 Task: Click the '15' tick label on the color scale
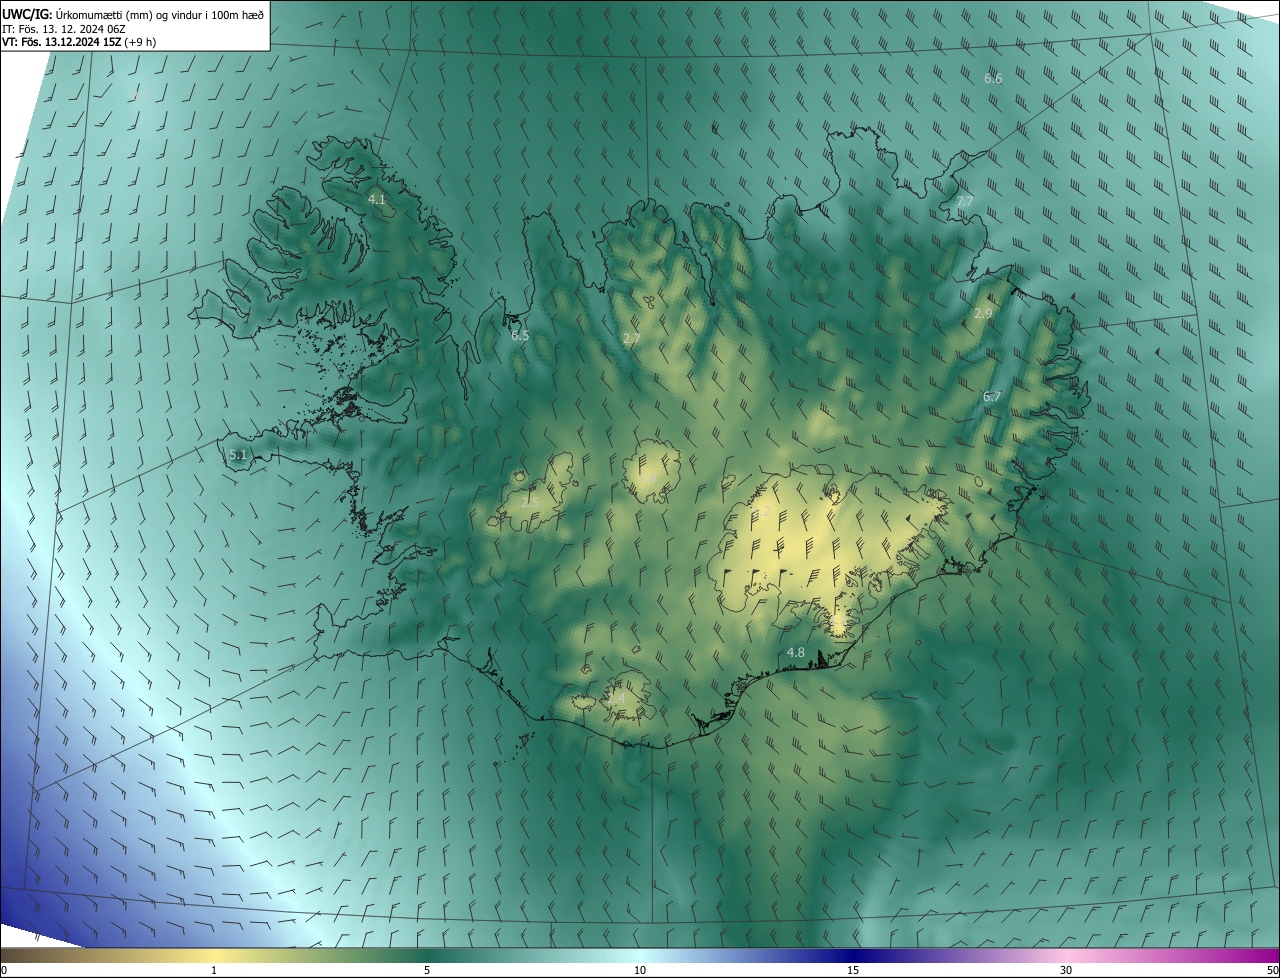(853, 971)
